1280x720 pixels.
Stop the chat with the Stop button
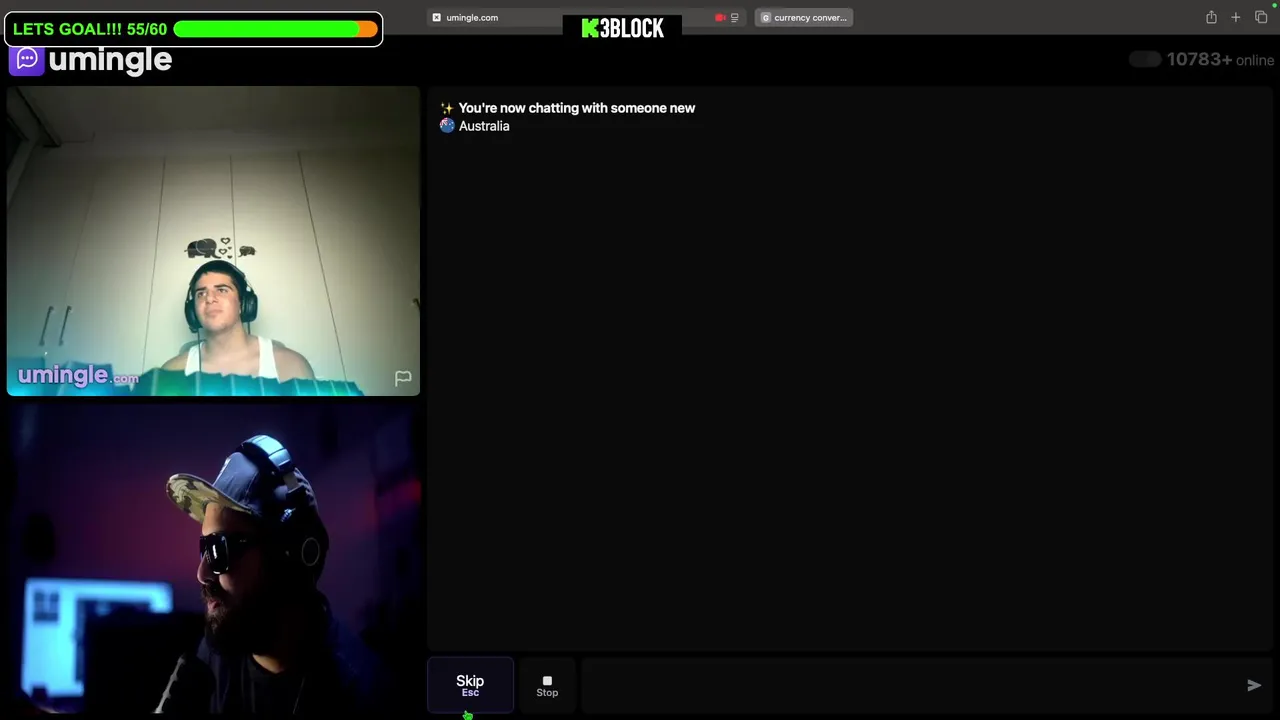pyautogui.click(x=547, y=685)
